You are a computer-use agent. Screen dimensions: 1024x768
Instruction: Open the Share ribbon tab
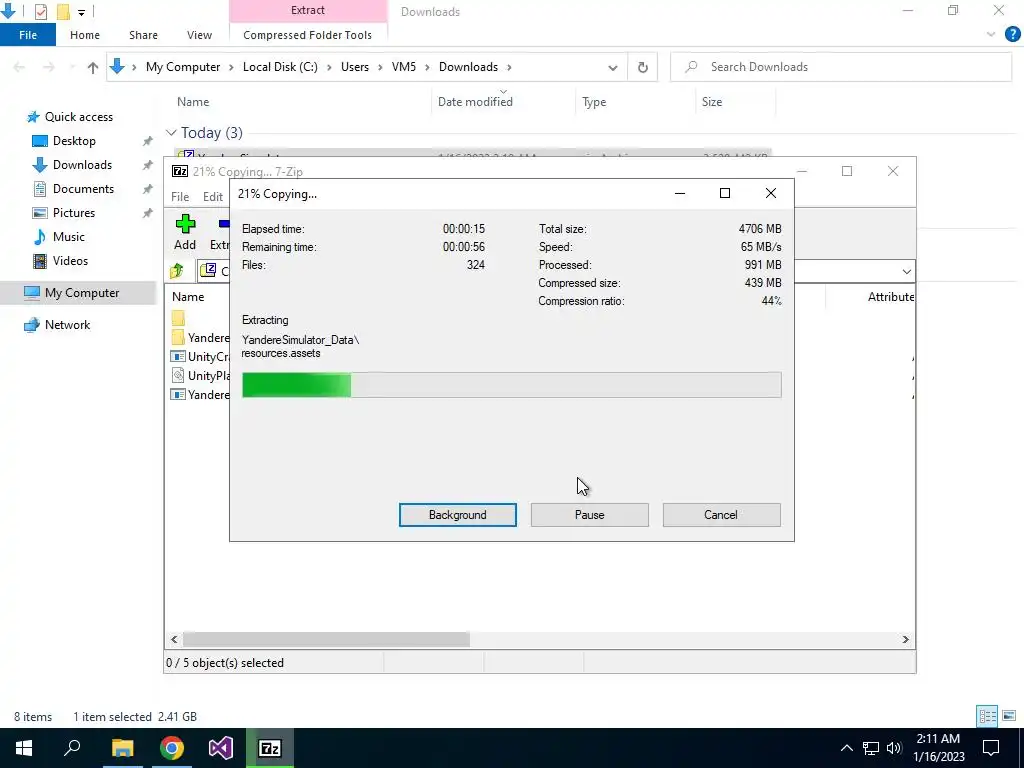pos(143,35)
